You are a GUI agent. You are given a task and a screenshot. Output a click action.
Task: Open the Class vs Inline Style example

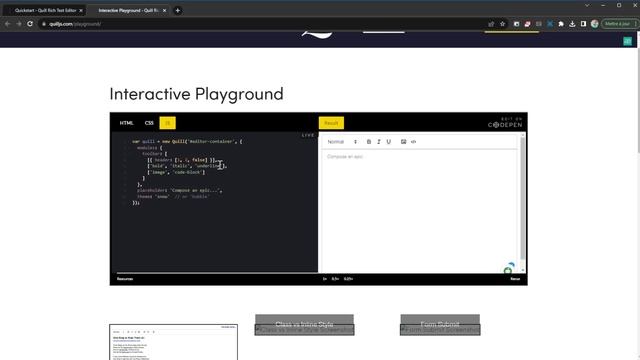(x=304, y=325)
